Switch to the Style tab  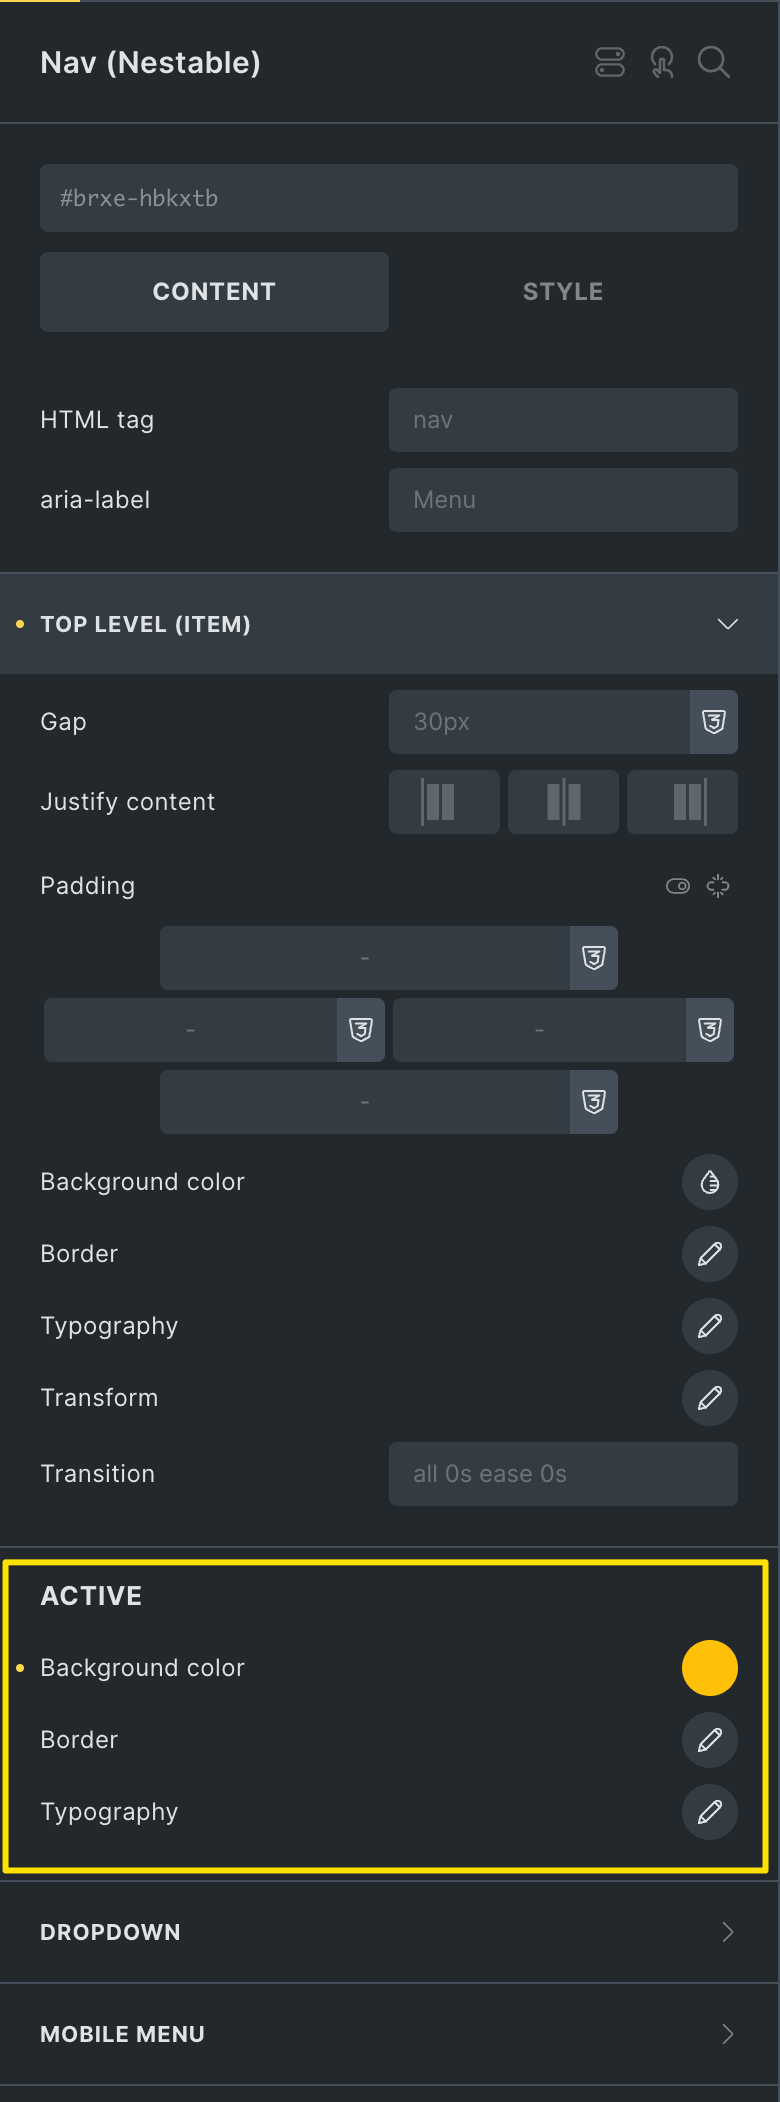[x=563, y=292]
